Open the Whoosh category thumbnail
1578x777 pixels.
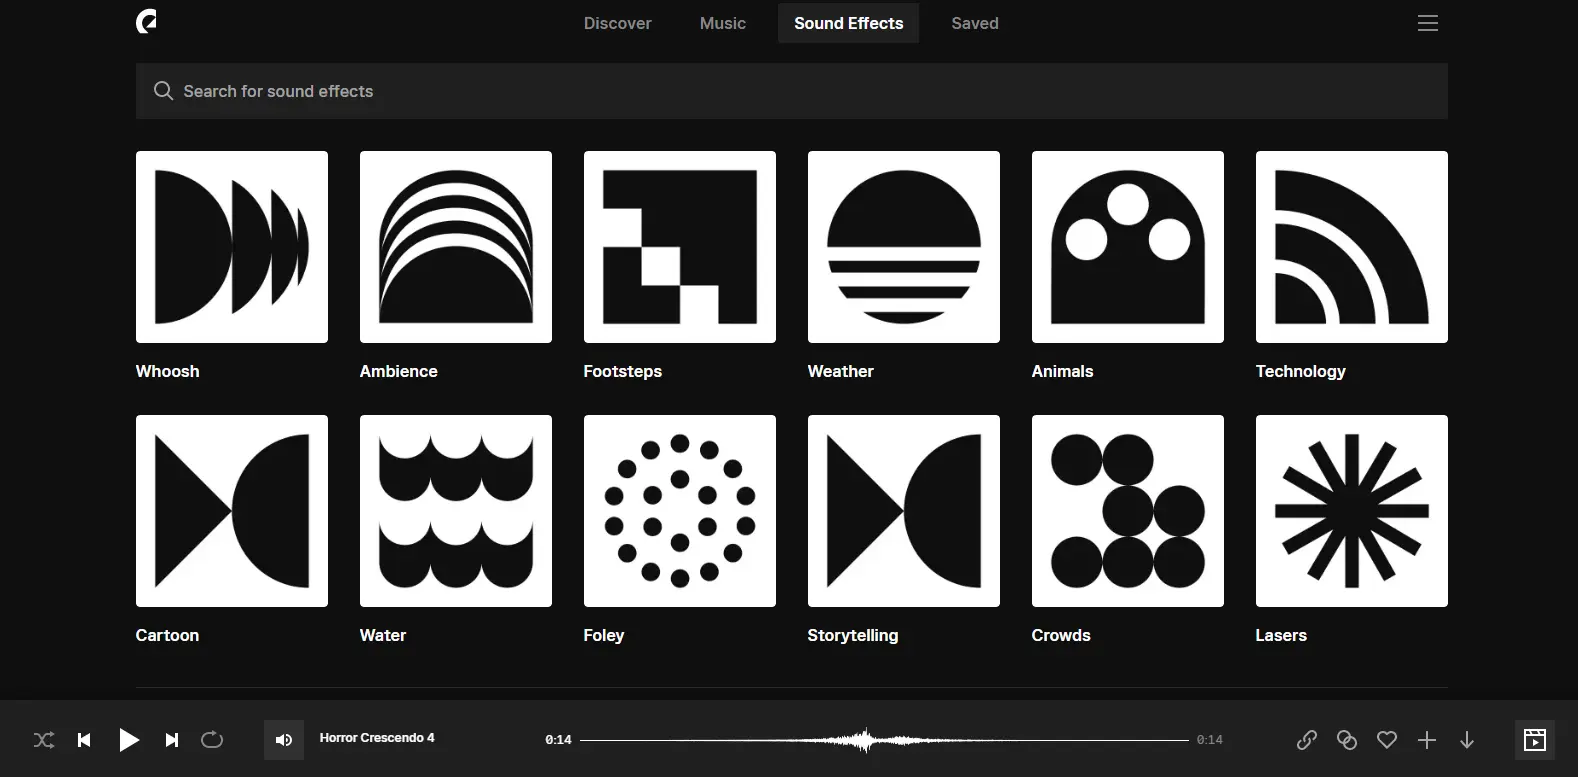coord(232,247)
